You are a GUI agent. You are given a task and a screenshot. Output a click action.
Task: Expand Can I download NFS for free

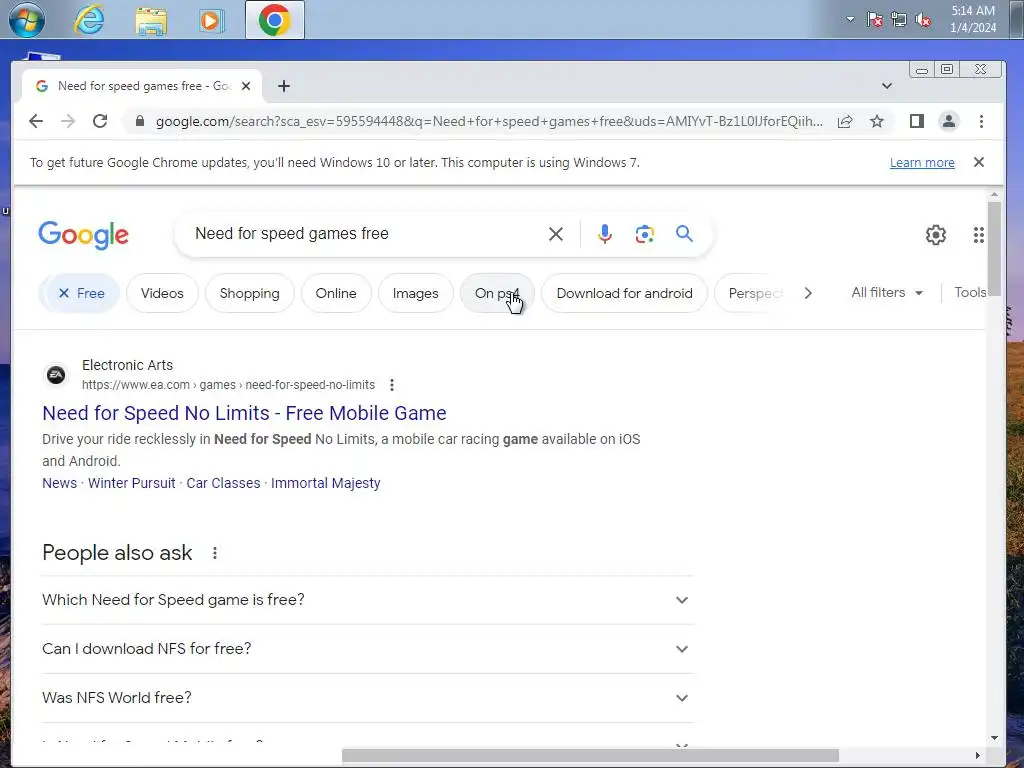pos(367,648)
